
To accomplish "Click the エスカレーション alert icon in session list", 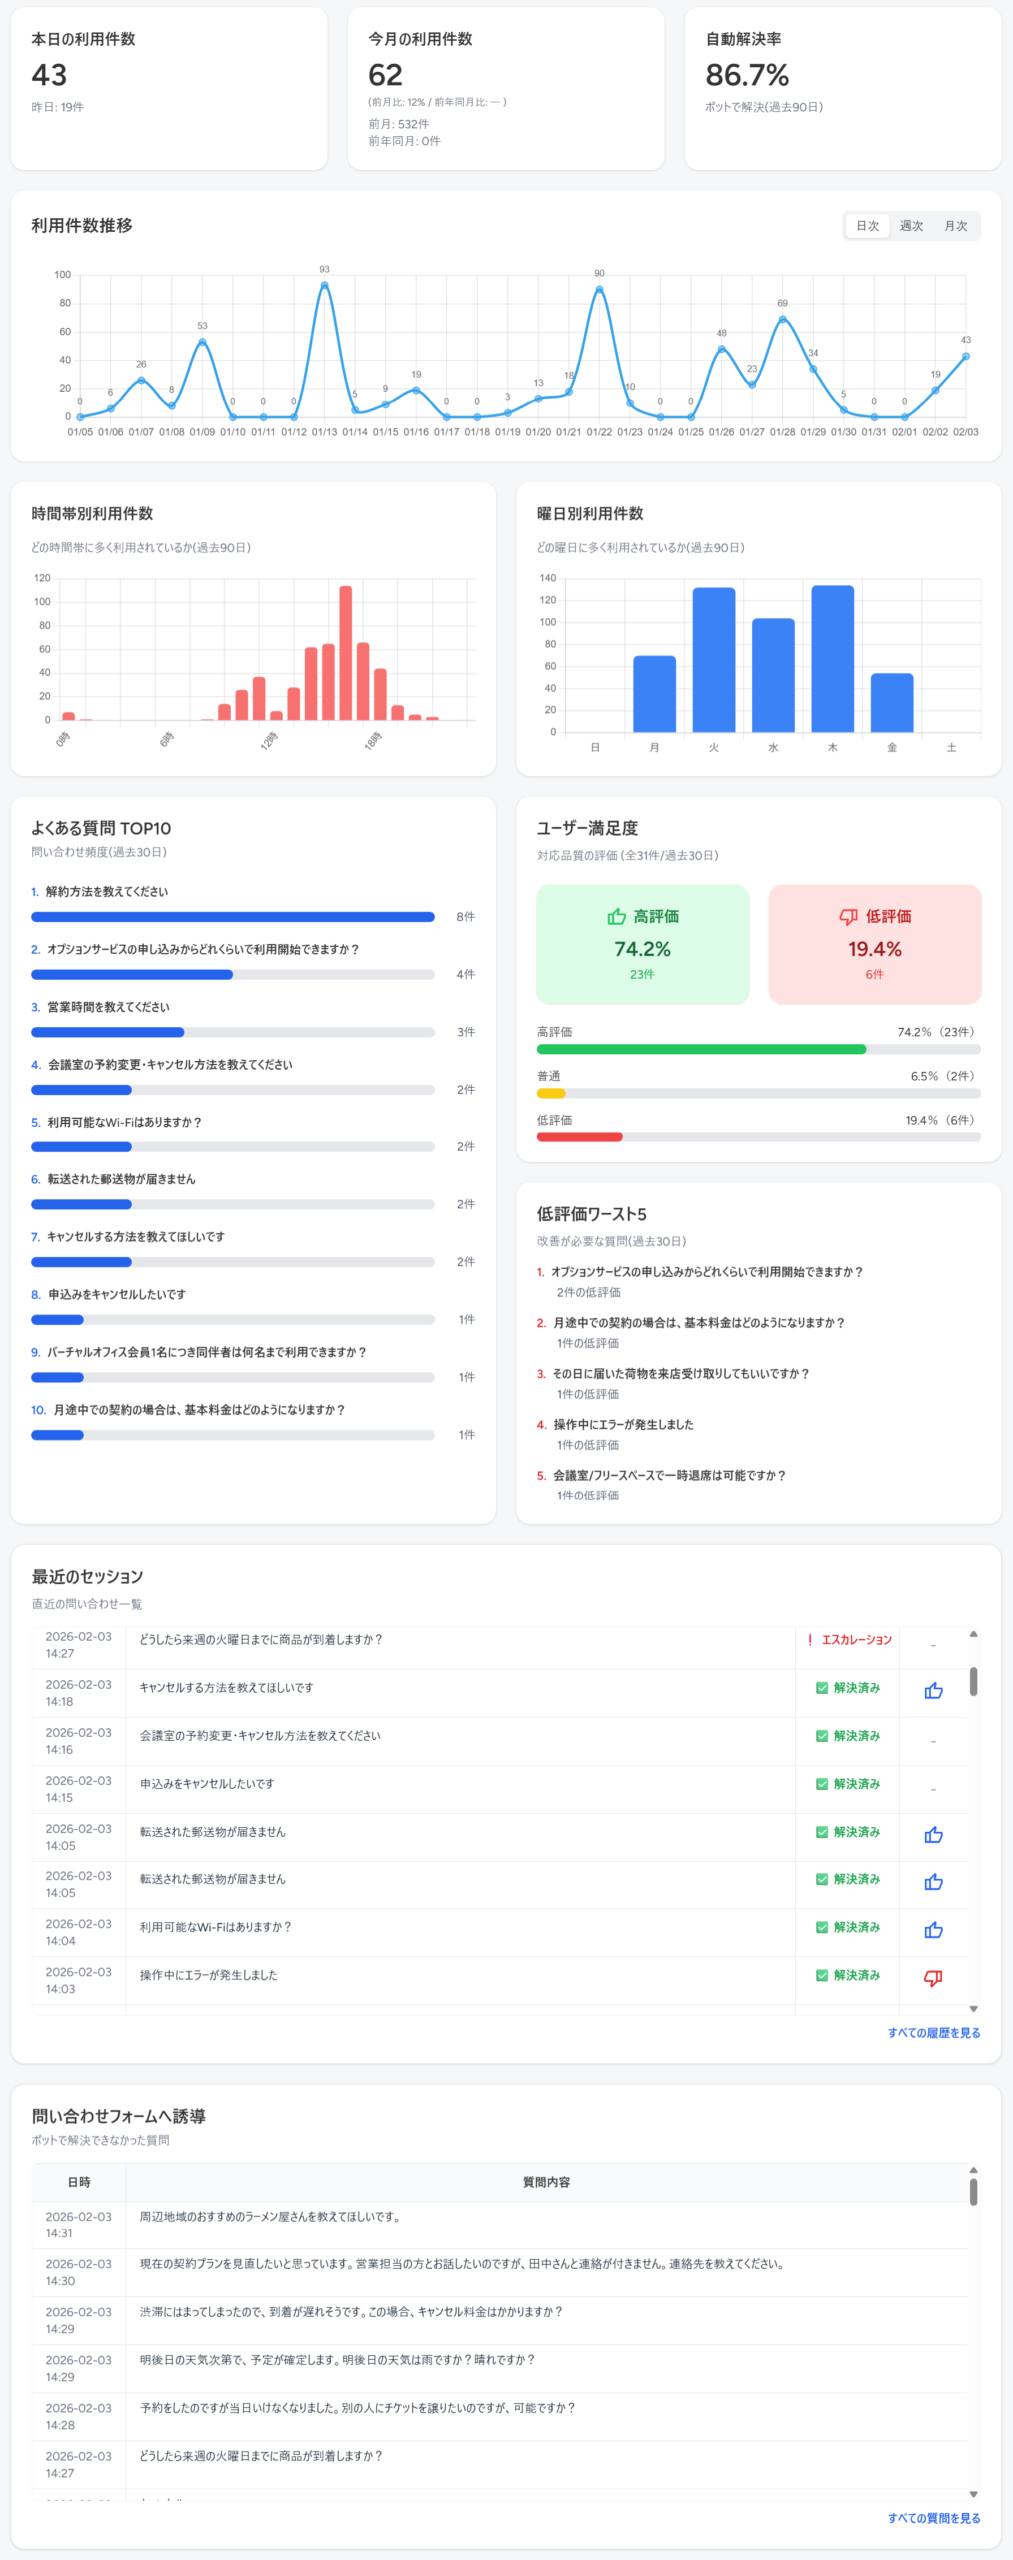I will [x=810, y=1640].
